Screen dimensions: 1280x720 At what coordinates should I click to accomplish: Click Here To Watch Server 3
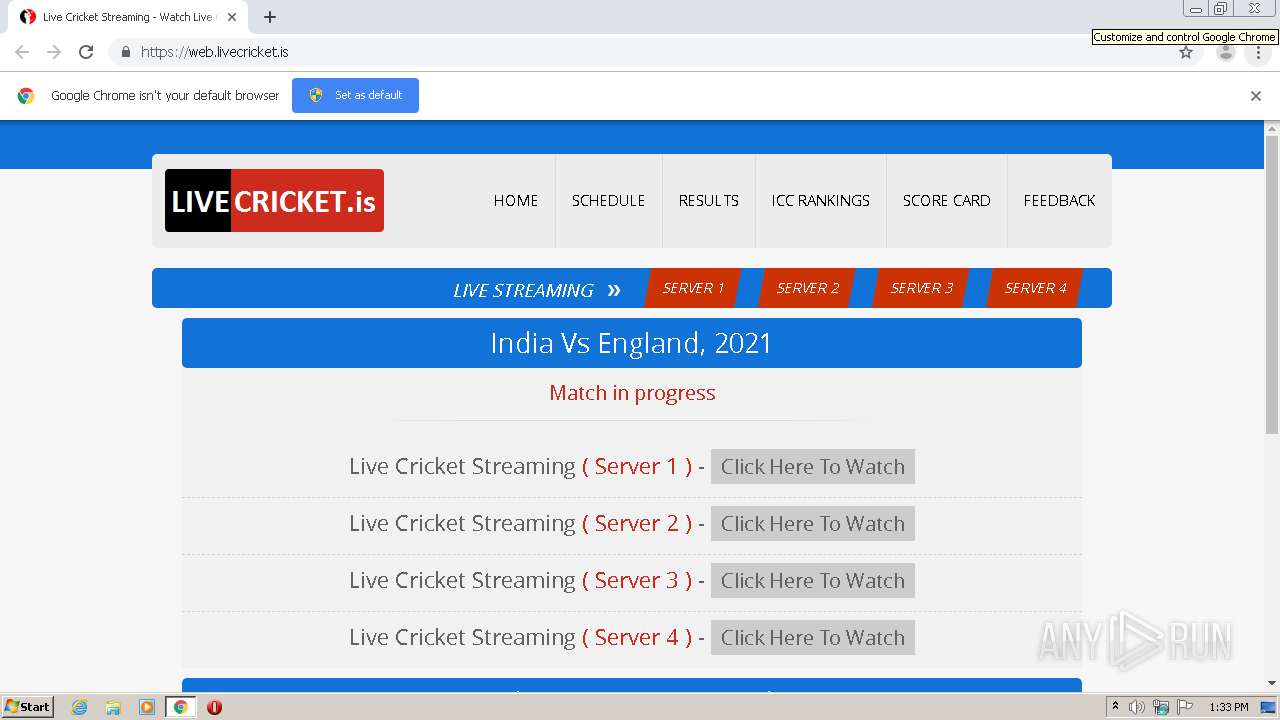pyautogui.click(x=813, y=581)
